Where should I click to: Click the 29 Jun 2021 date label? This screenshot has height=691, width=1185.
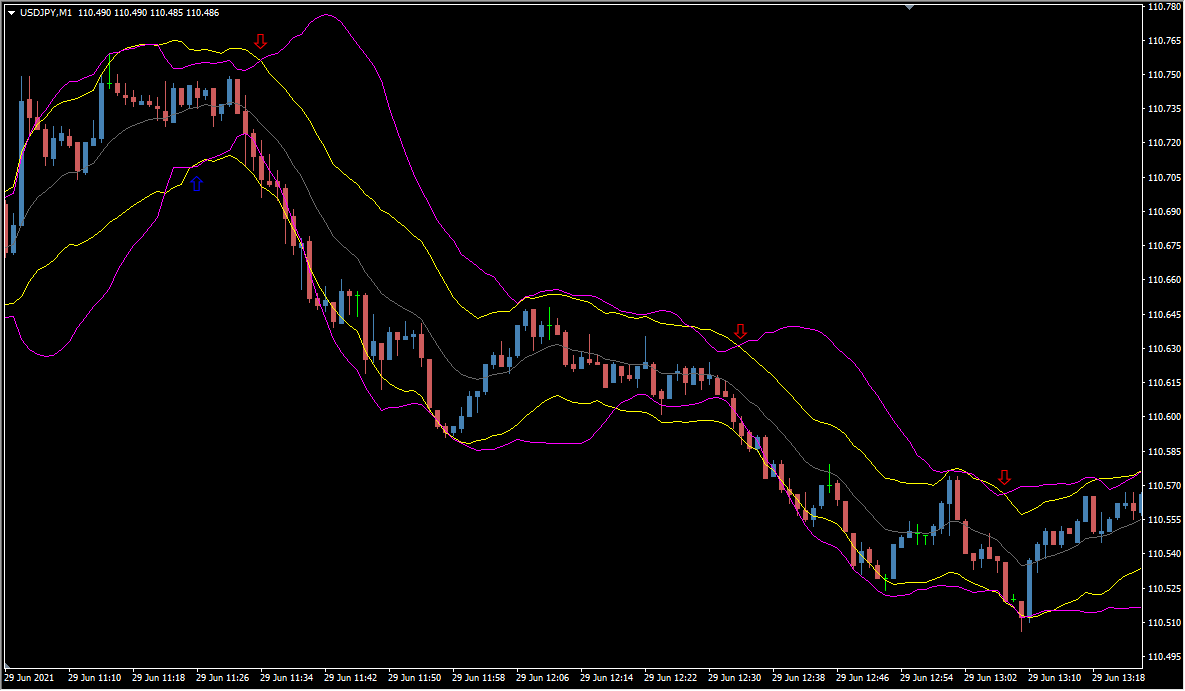tap(29, 677)
